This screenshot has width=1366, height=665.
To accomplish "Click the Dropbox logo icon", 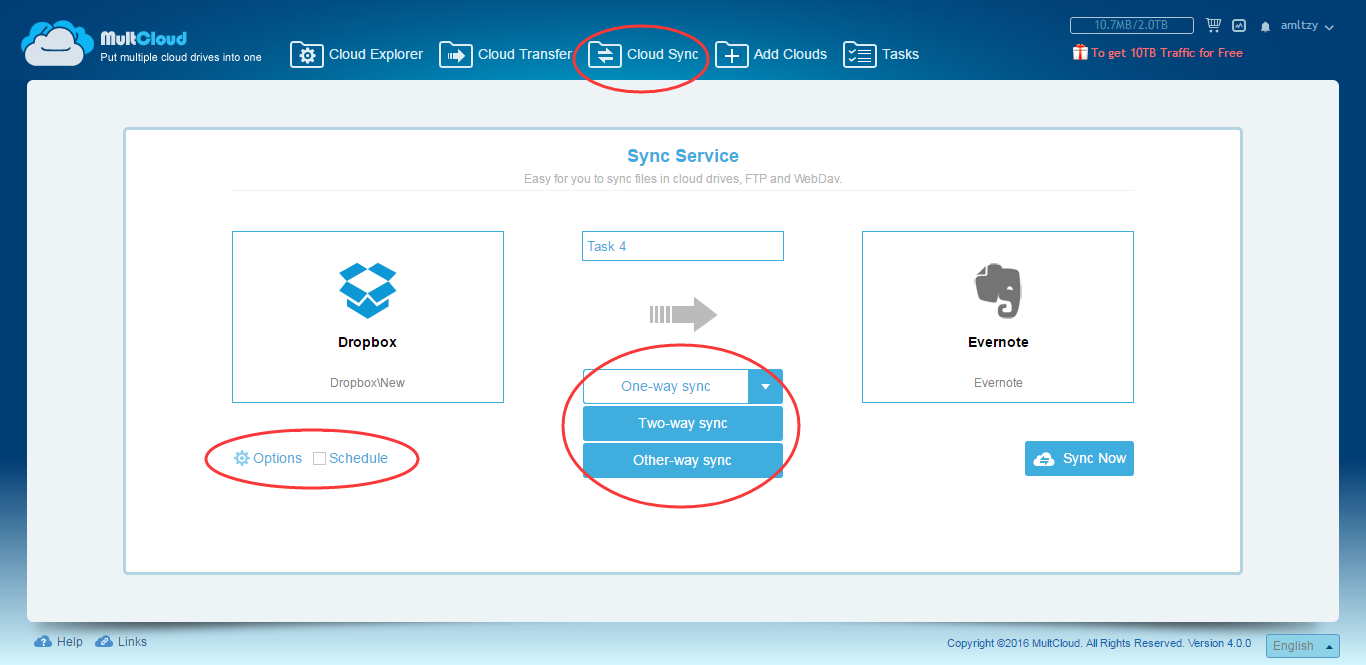I will tap(368, 291).
